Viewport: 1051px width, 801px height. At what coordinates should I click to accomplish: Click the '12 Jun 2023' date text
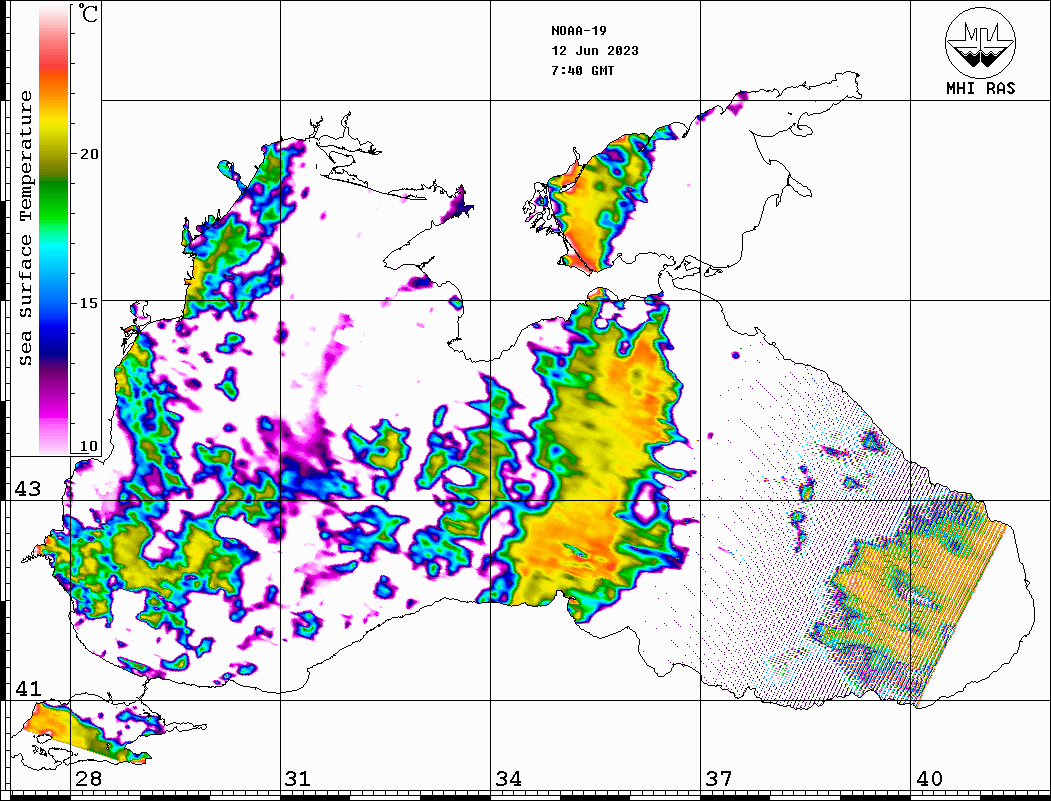click(x=595, y=51)
